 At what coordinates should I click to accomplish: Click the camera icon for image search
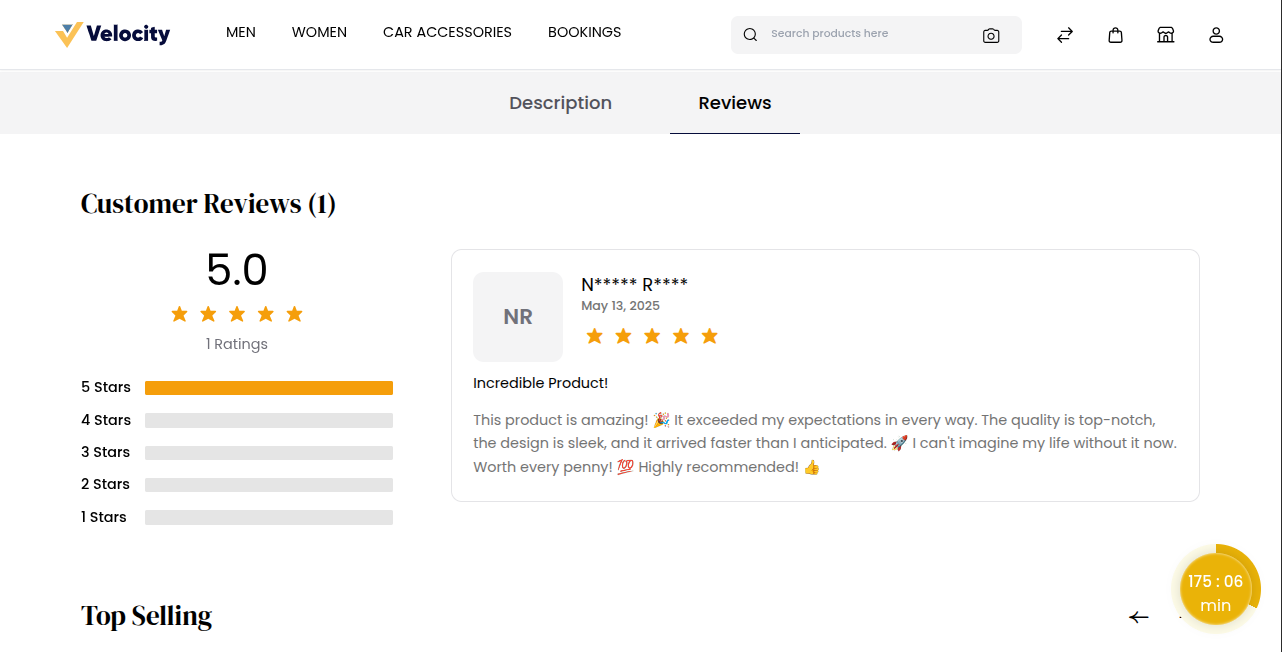point(991,34)
